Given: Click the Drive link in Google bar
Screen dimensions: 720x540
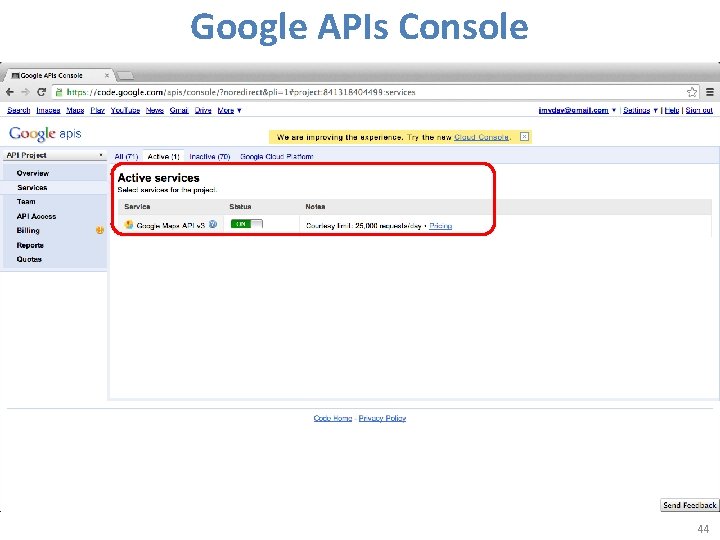Looking at the screenshot, I should pyautogui.click(x=203, y=110).
